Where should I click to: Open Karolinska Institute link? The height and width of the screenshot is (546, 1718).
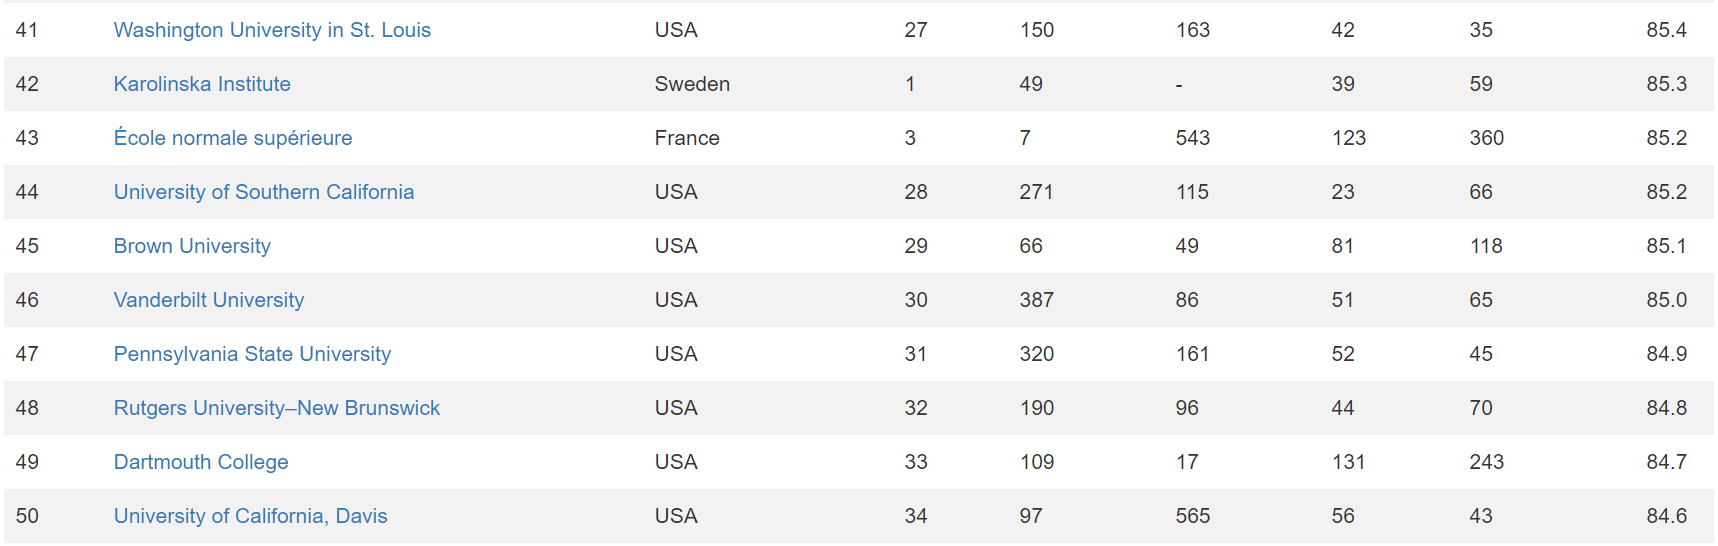pyautogui.click(x=202, y=84)
